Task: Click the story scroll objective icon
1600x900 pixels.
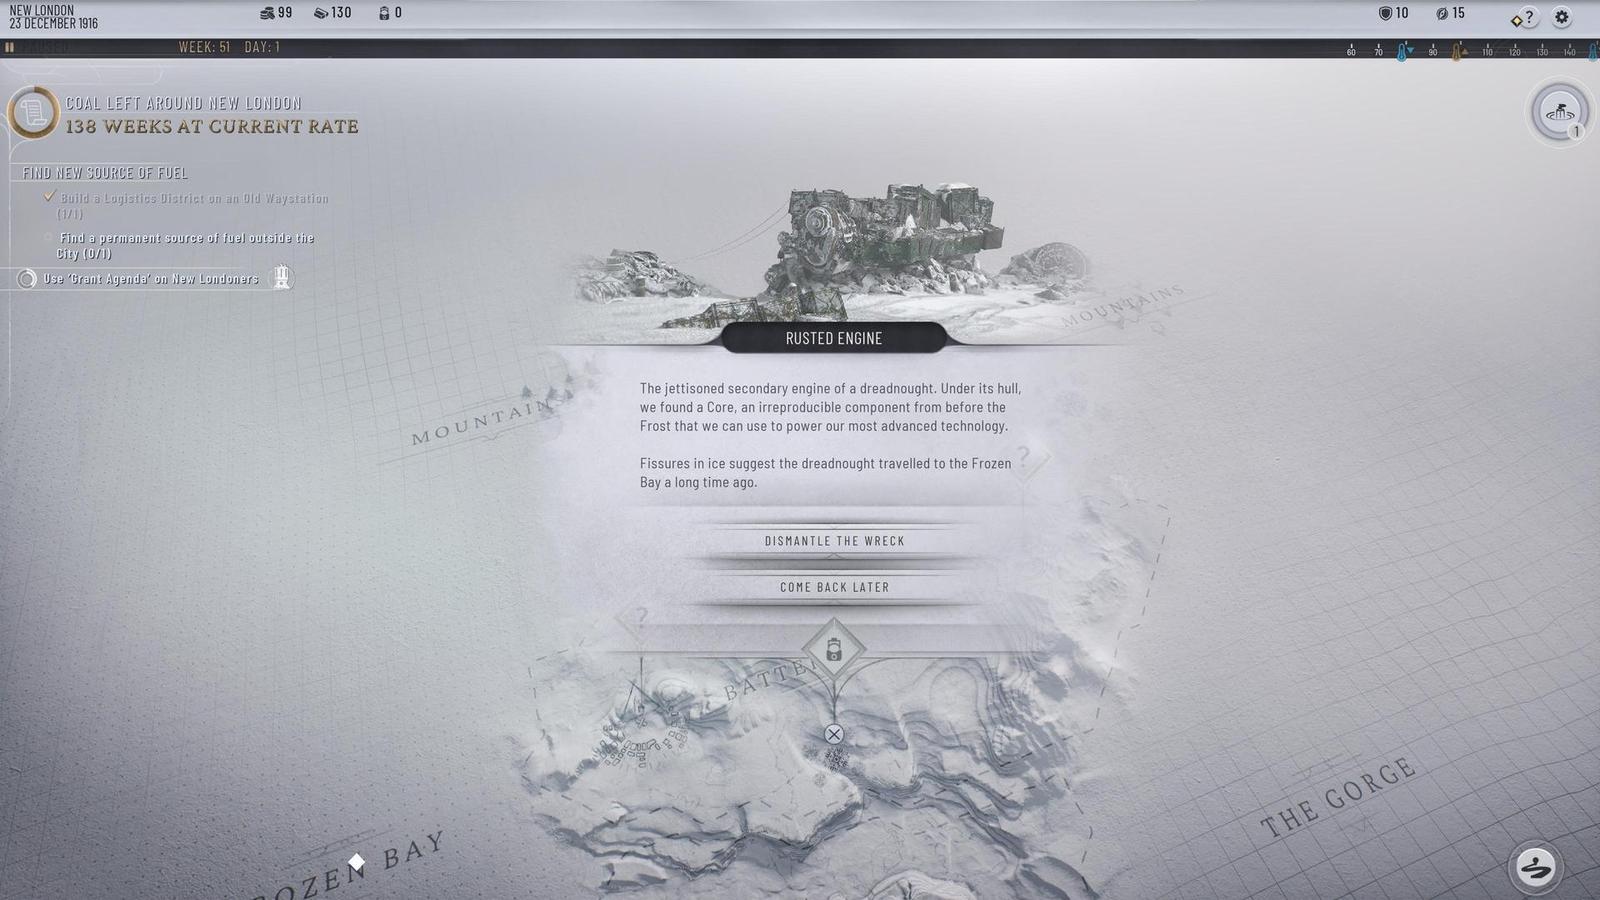Action: pyautogui.click(x=33, y=113)
